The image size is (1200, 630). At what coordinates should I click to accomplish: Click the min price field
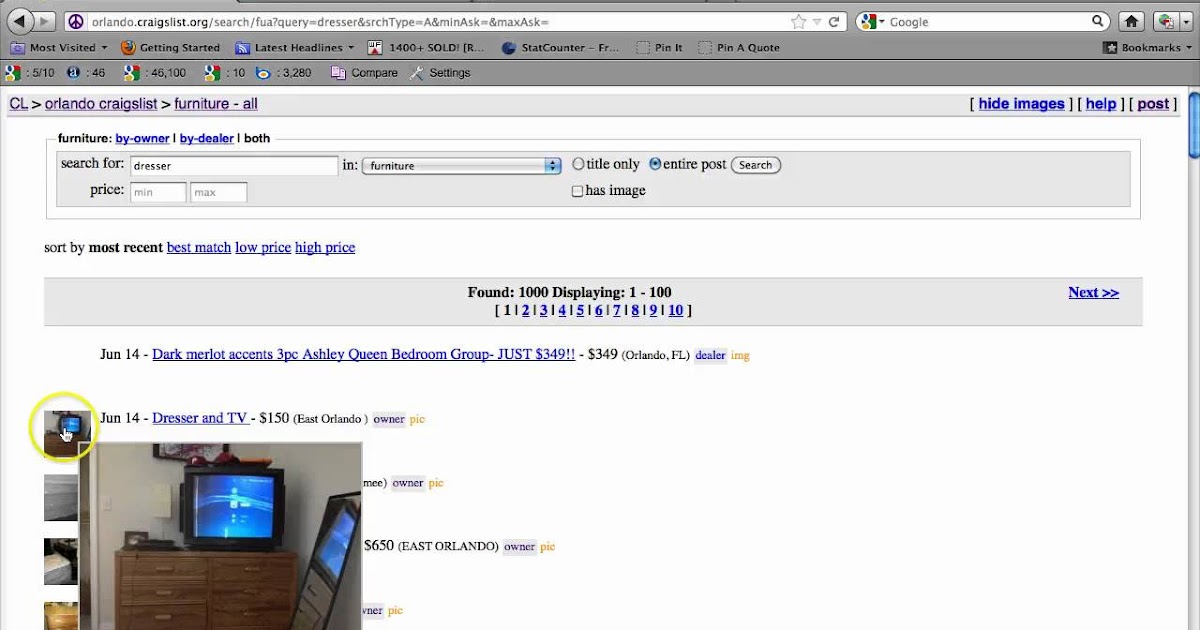(x=158, y=192)
